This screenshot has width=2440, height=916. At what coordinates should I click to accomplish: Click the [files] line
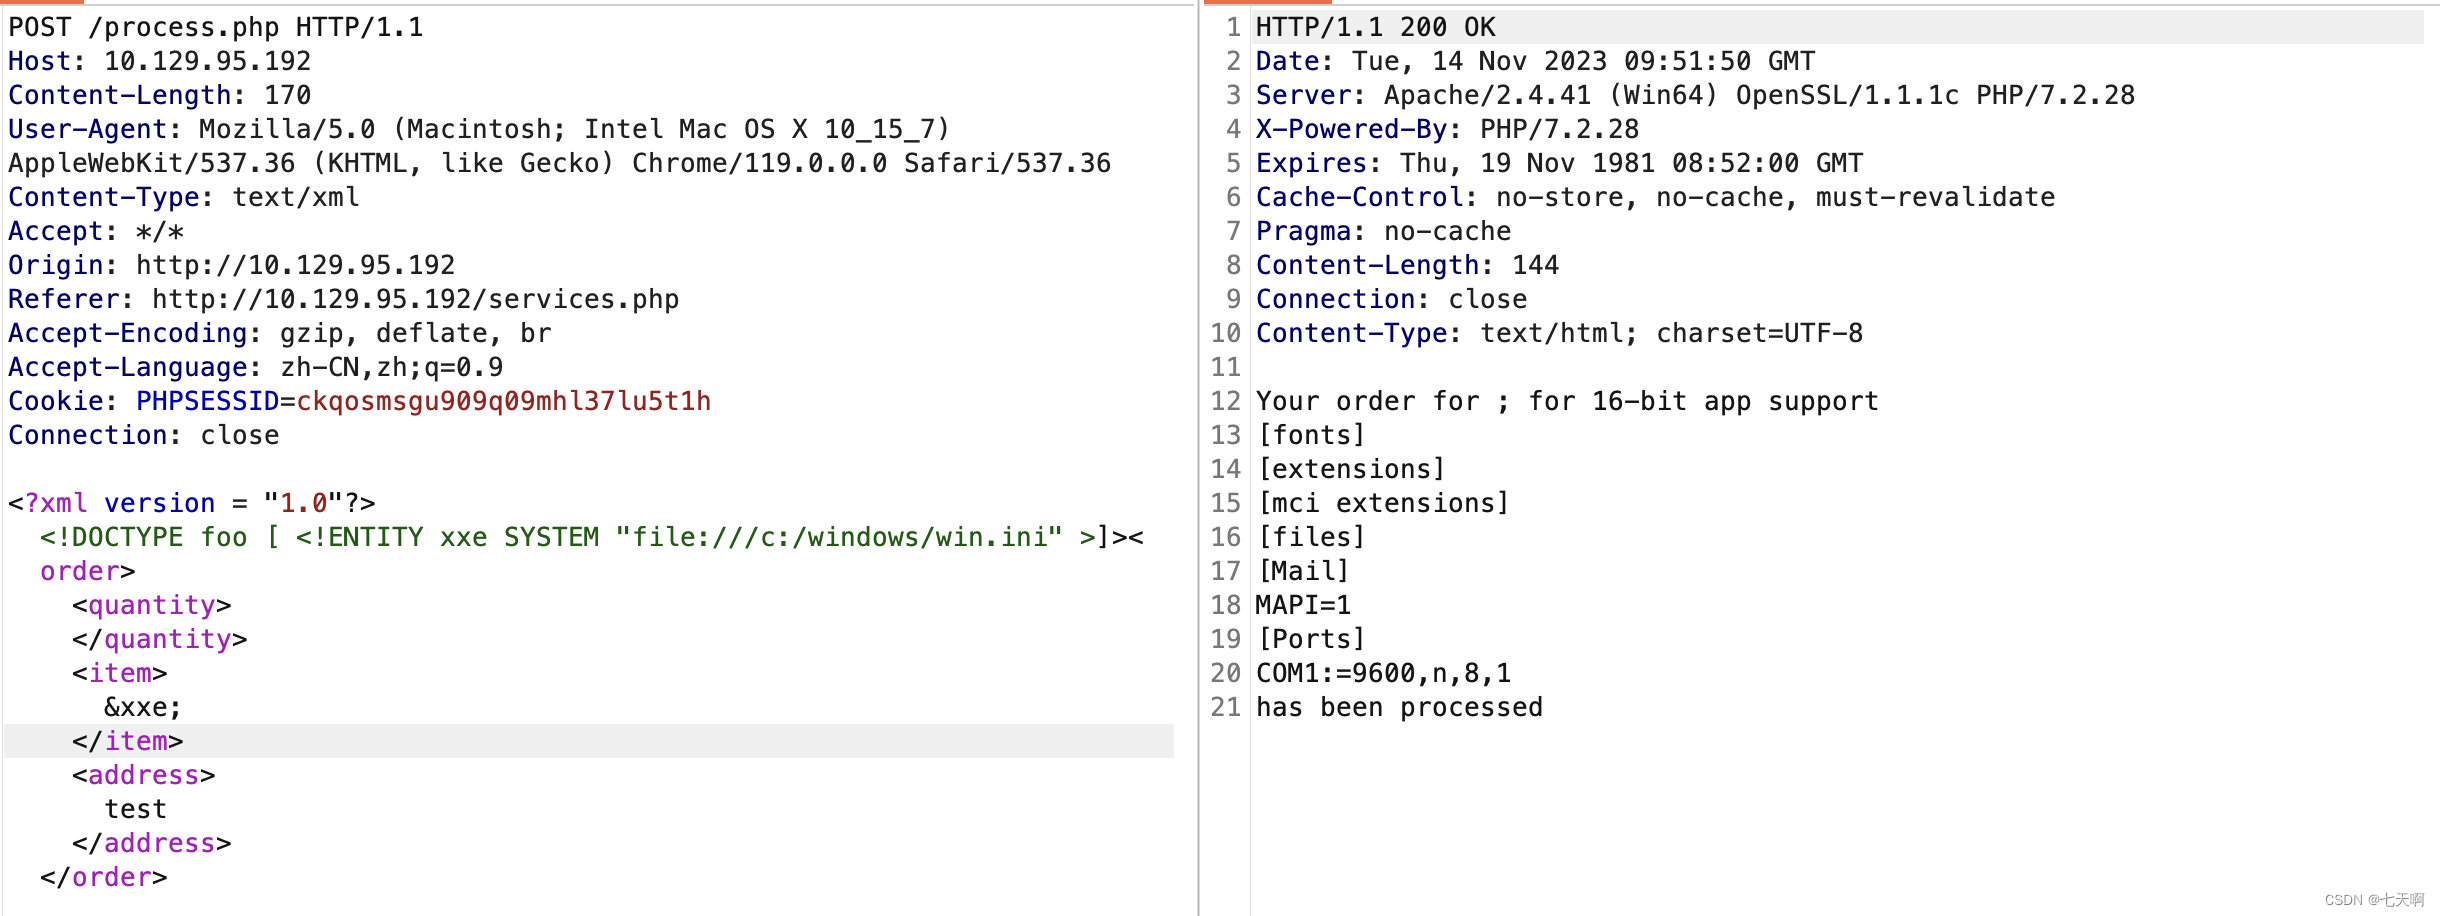[x=1312, y=537]
